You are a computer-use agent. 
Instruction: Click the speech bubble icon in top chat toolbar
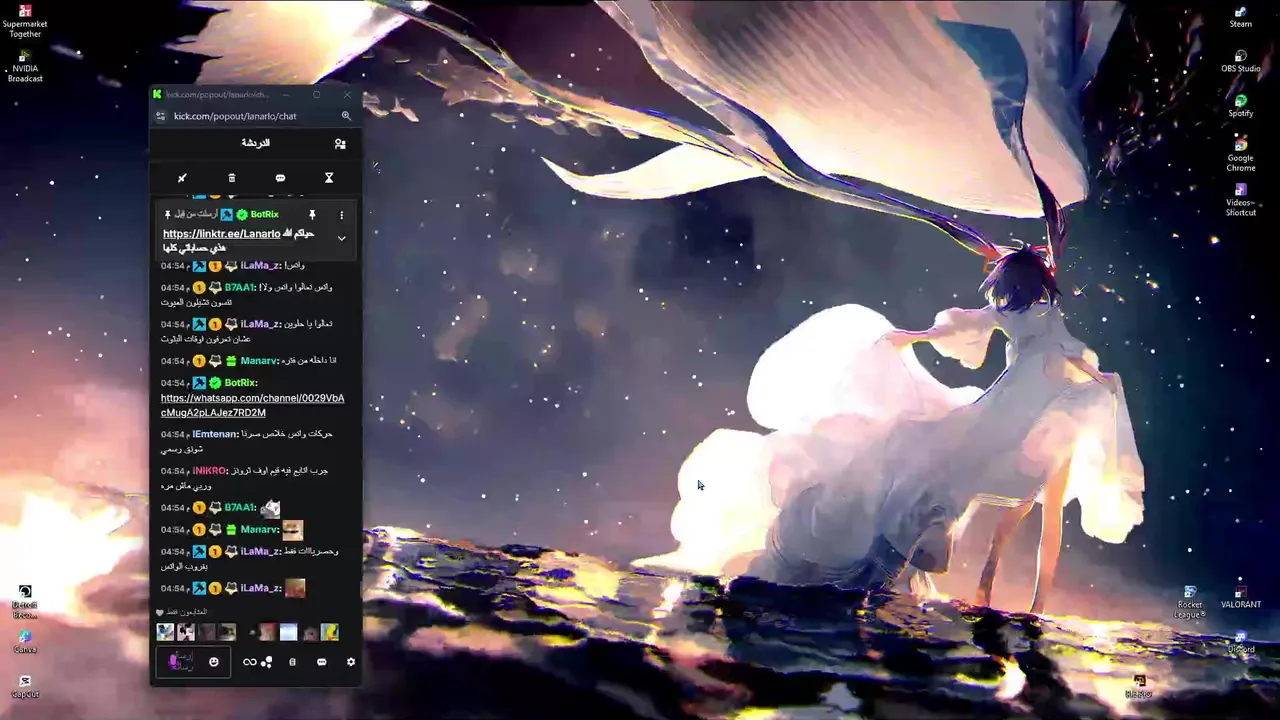point(280,178)
